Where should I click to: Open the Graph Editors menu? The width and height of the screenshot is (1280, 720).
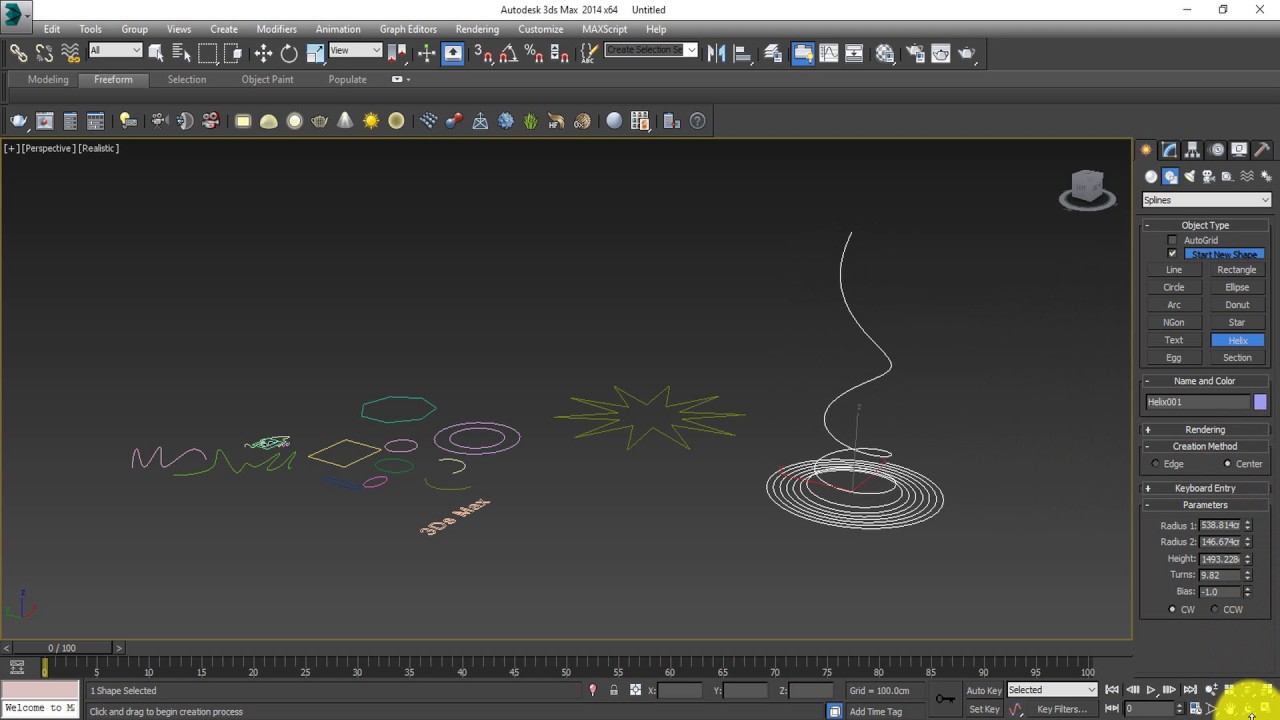tap(408, 29)
